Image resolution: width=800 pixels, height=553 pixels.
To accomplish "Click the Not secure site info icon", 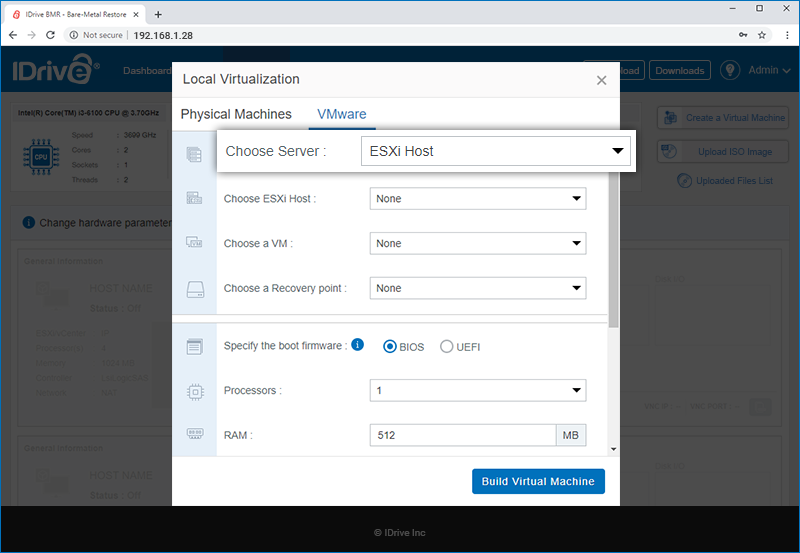I will 74,35.
